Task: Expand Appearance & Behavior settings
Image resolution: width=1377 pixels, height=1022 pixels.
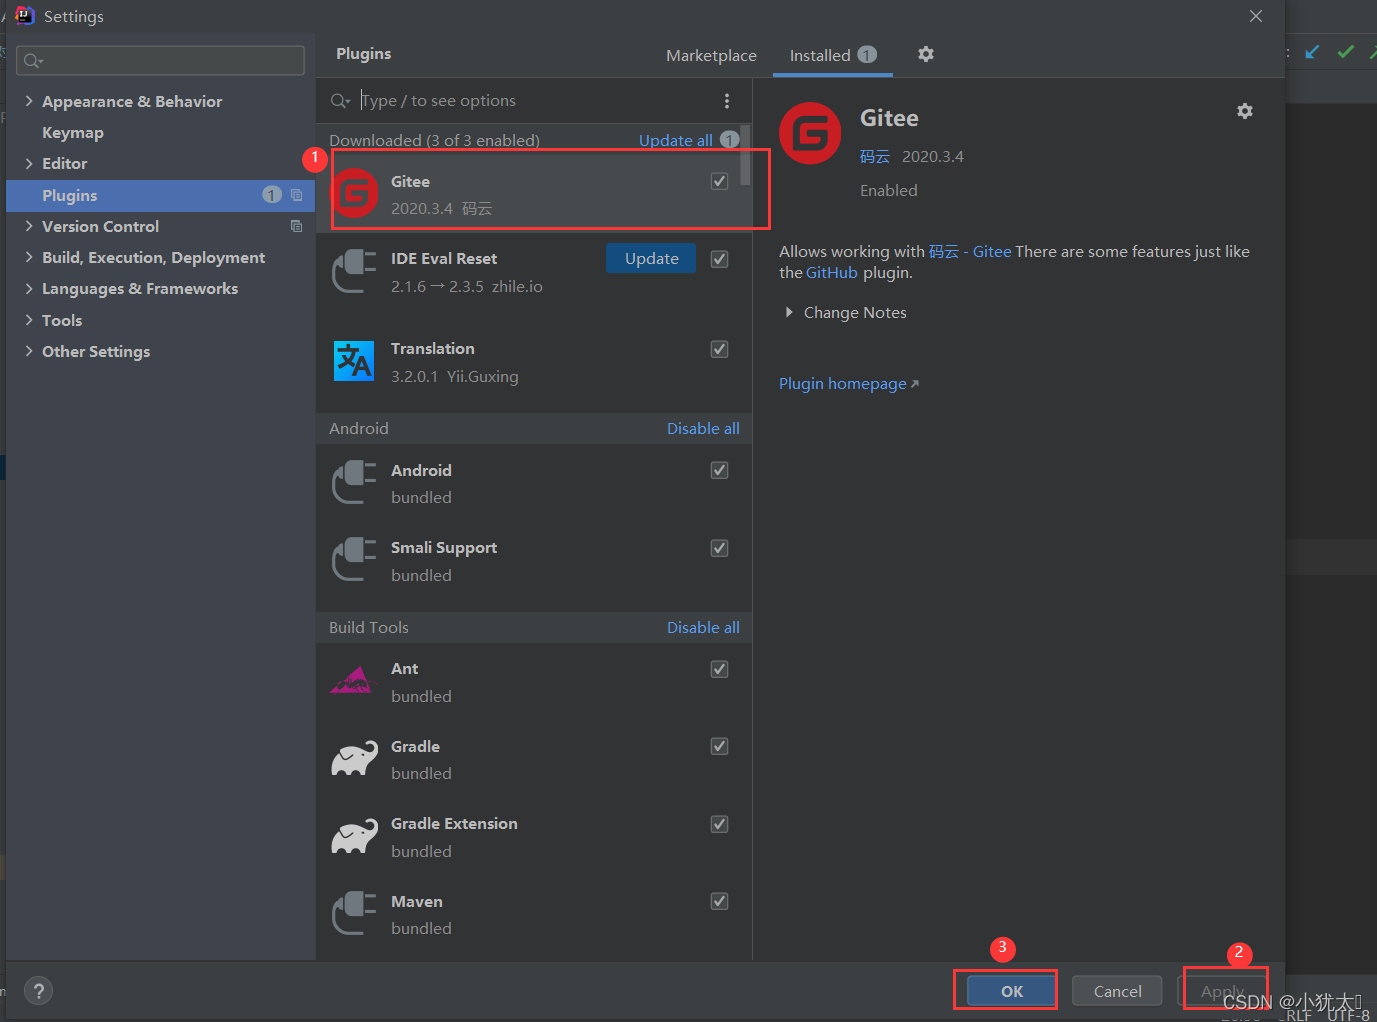Action: pos(29,101)
